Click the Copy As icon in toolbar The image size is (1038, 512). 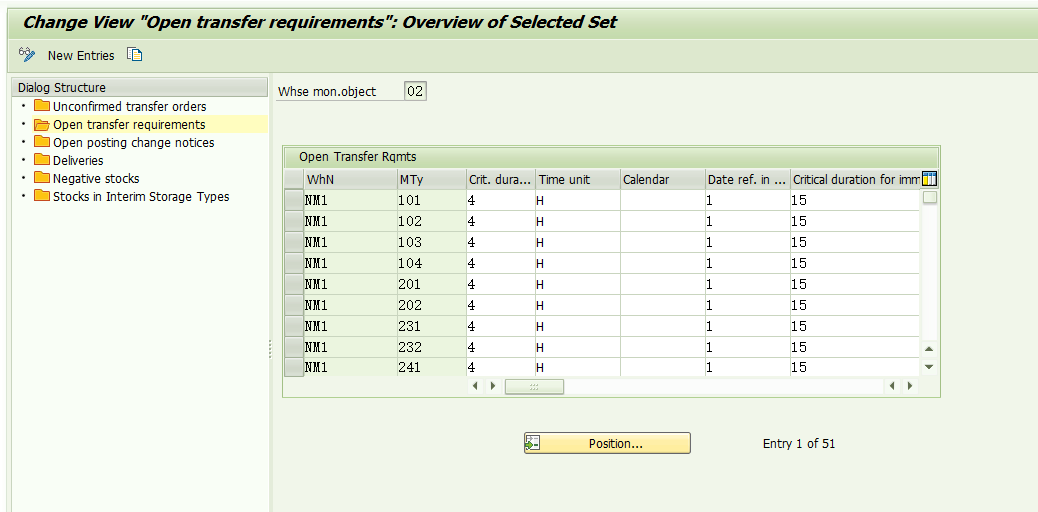[135, 55]
